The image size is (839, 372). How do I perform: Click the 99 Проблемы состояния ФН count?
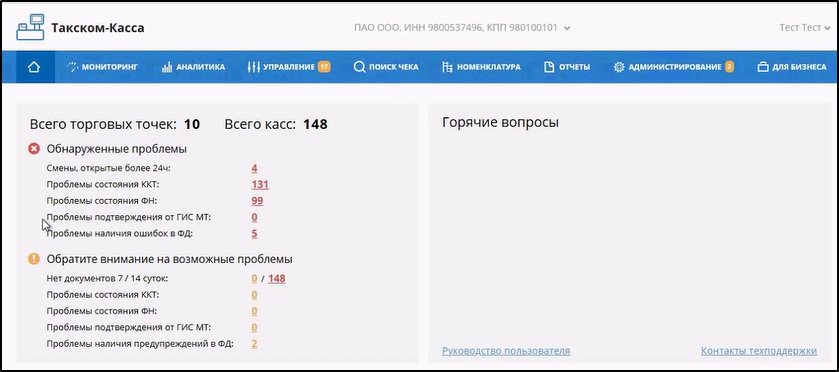(257, 201)
